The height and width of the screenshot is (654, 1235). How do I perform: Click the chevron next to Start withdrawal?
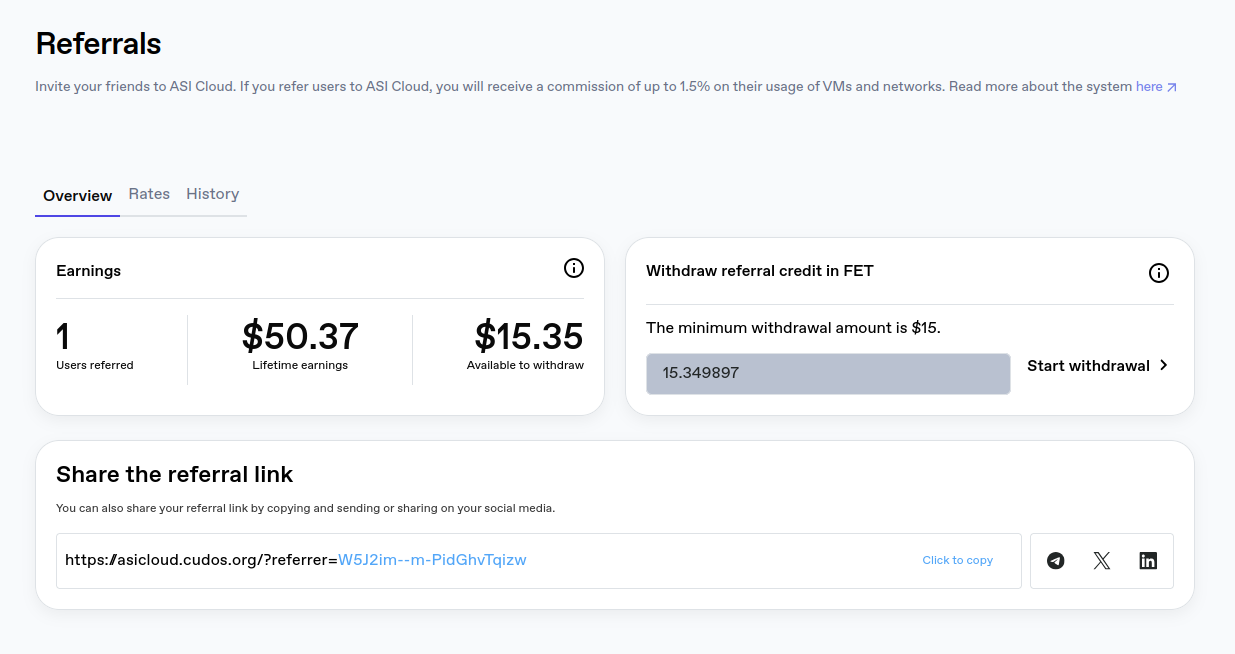1163,365
